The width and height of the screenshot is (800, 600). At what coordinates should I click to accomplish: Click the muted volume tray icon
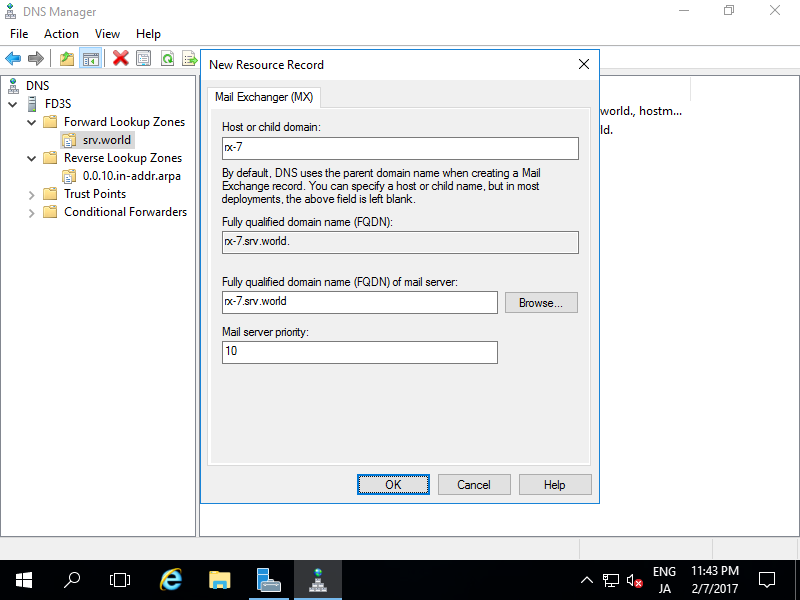coord(634,580)
